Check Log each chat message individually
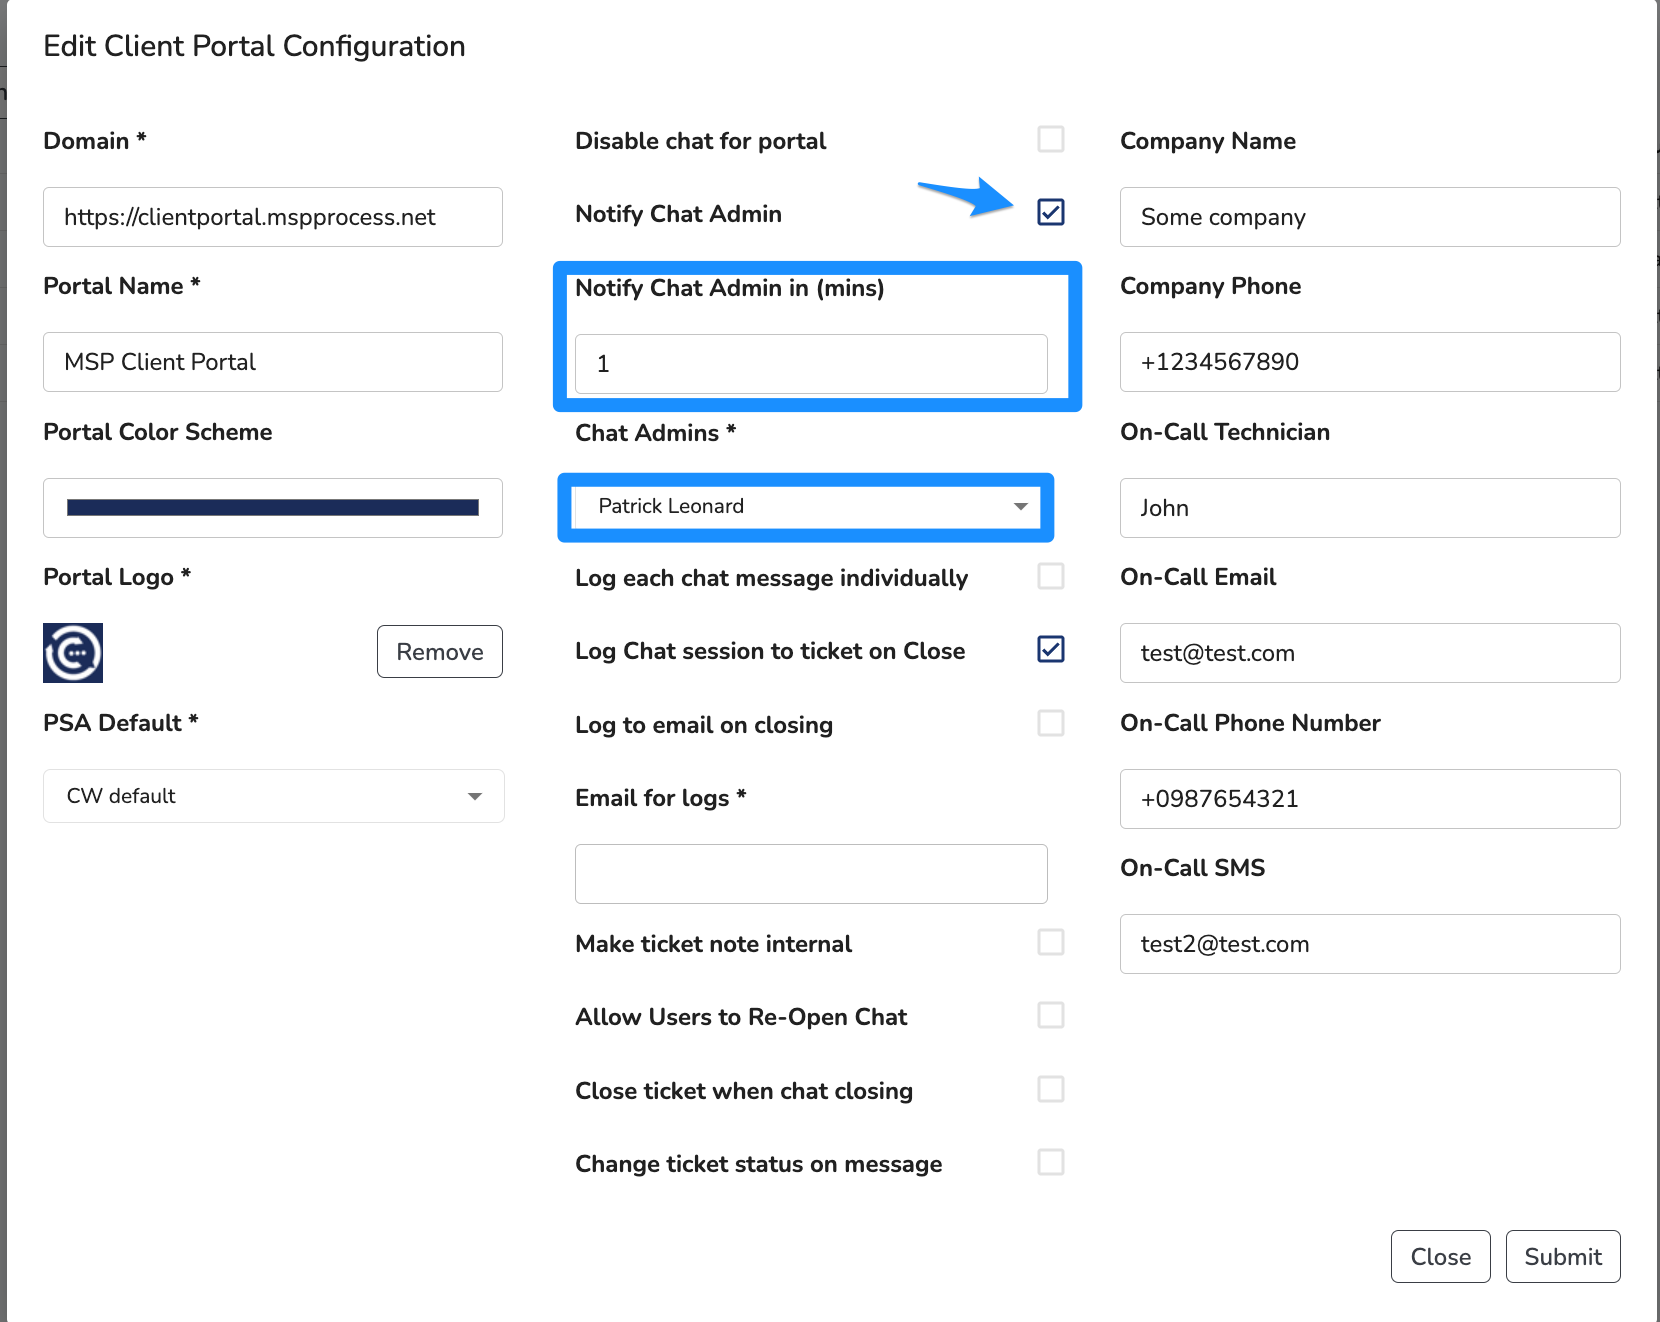This screenshot has height=1322, width=1660. pyautogui.click(x=1051, y=576)
